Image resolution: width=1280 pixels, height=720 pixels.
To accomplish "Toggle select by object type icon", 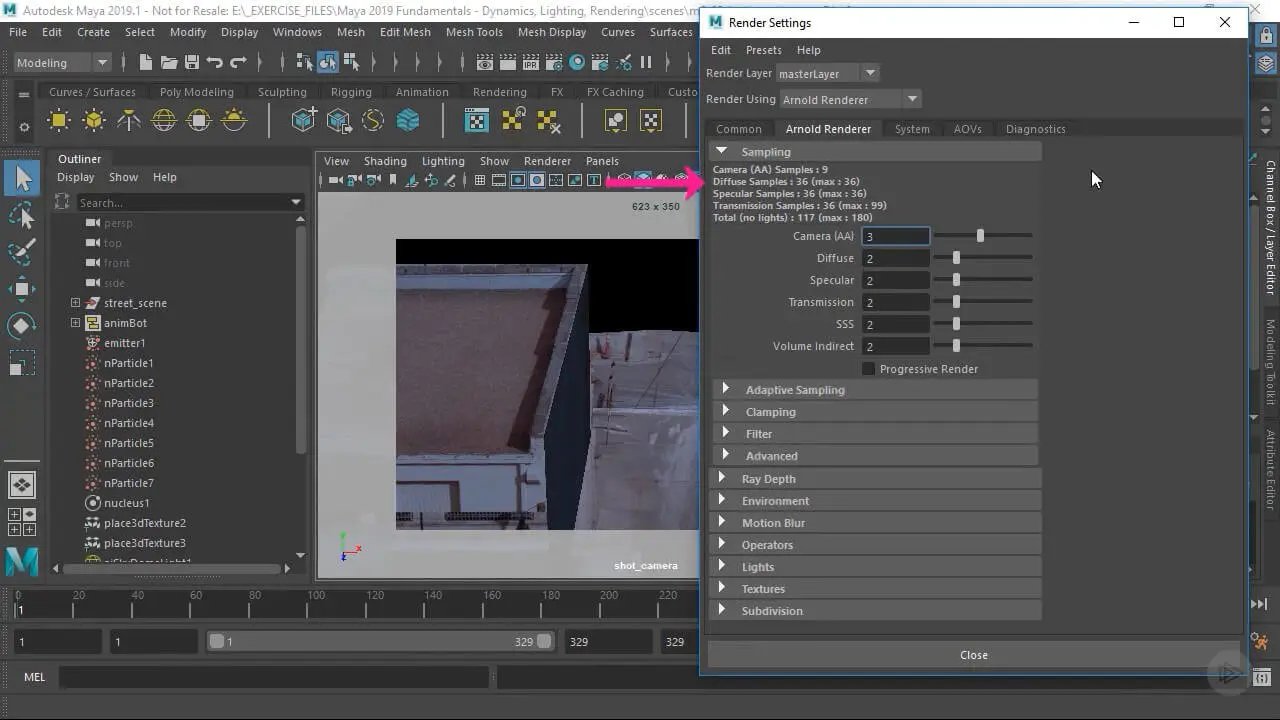I will coord(328,62).
